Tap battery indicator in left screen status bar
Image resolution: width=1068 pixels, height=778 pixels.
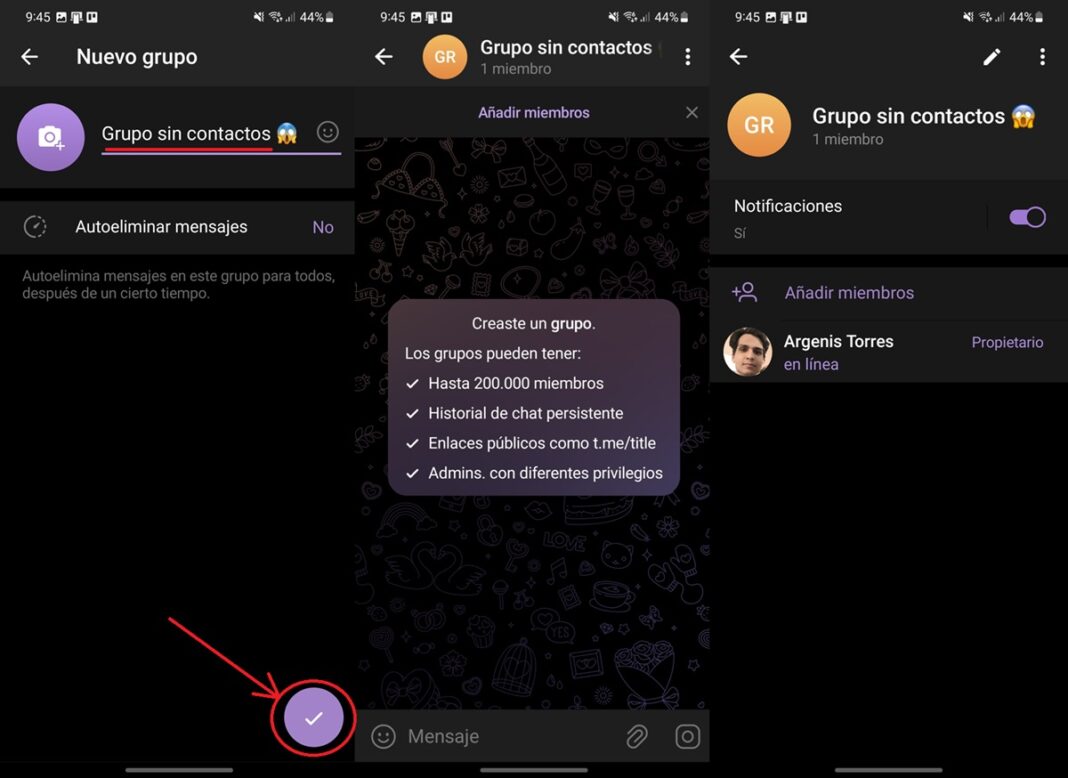pyautogui.click(x=330, y=17)
